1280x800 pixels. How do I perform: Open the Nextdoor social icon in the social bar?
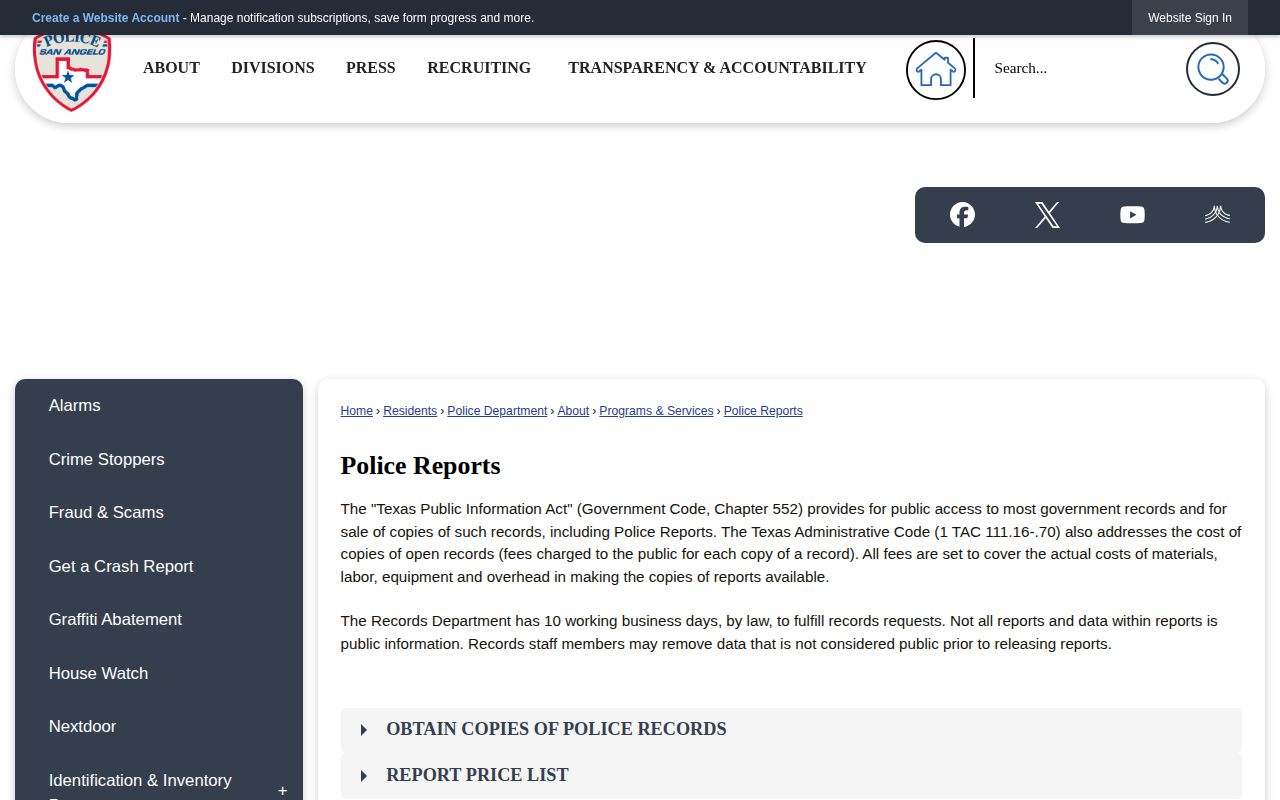tap(1217, 215)
